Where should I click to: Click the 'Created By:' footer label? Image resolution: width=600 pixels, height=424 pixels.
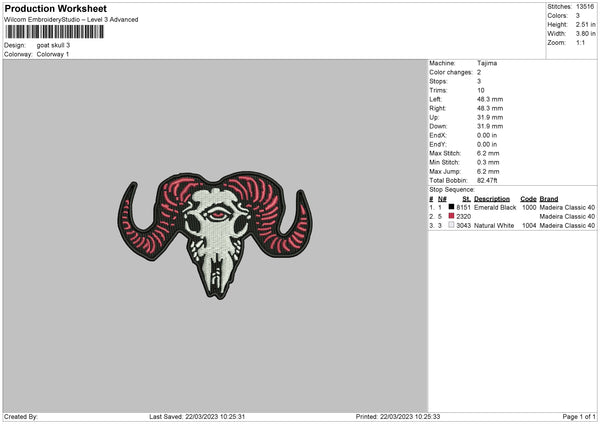(x=21, y=417)
